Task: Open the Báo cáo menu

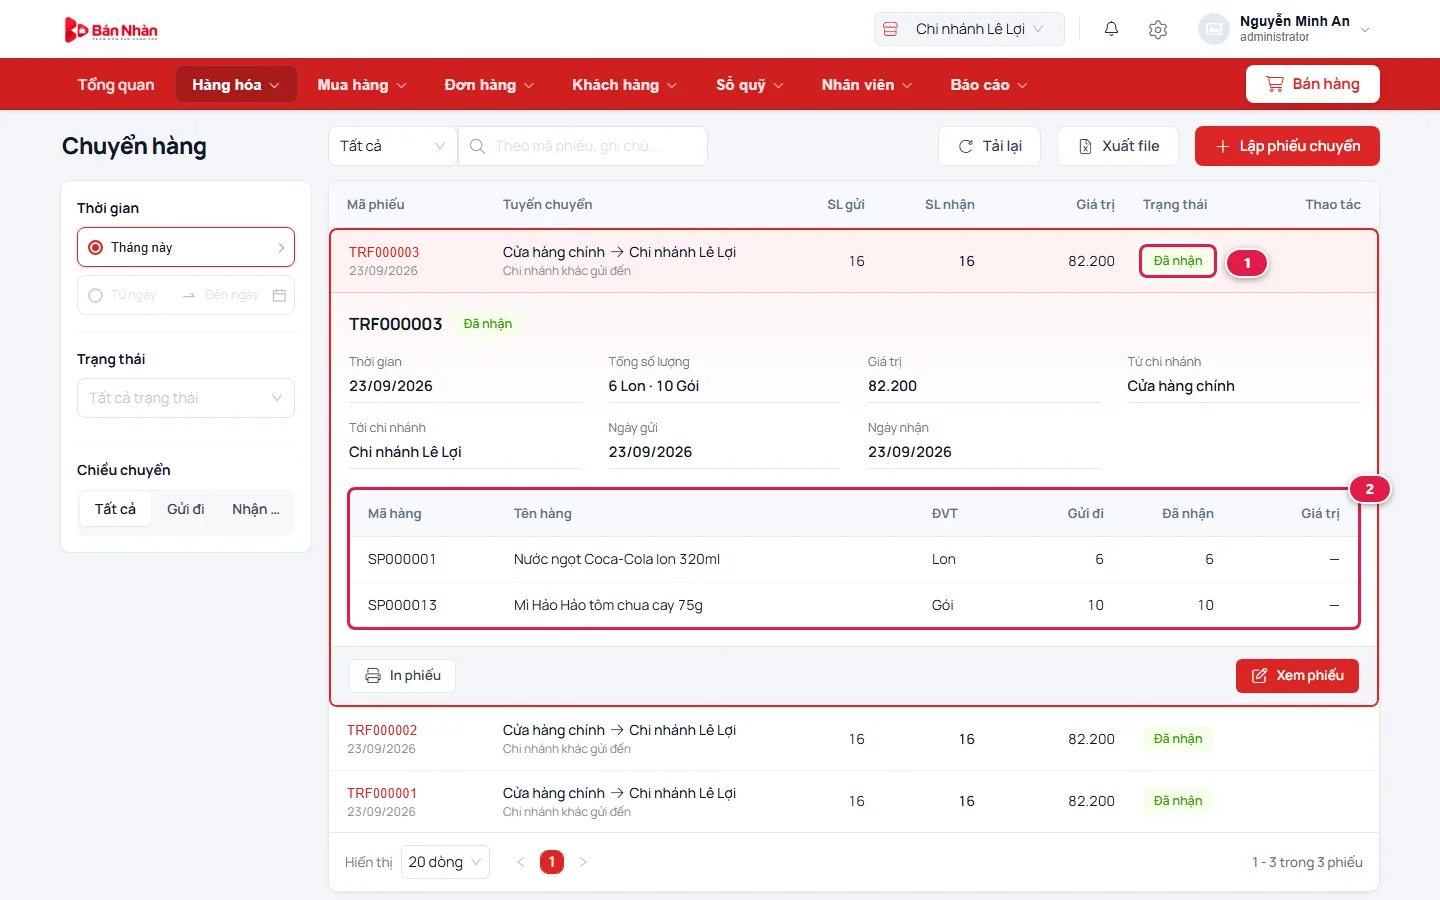Action: [989, 85]
